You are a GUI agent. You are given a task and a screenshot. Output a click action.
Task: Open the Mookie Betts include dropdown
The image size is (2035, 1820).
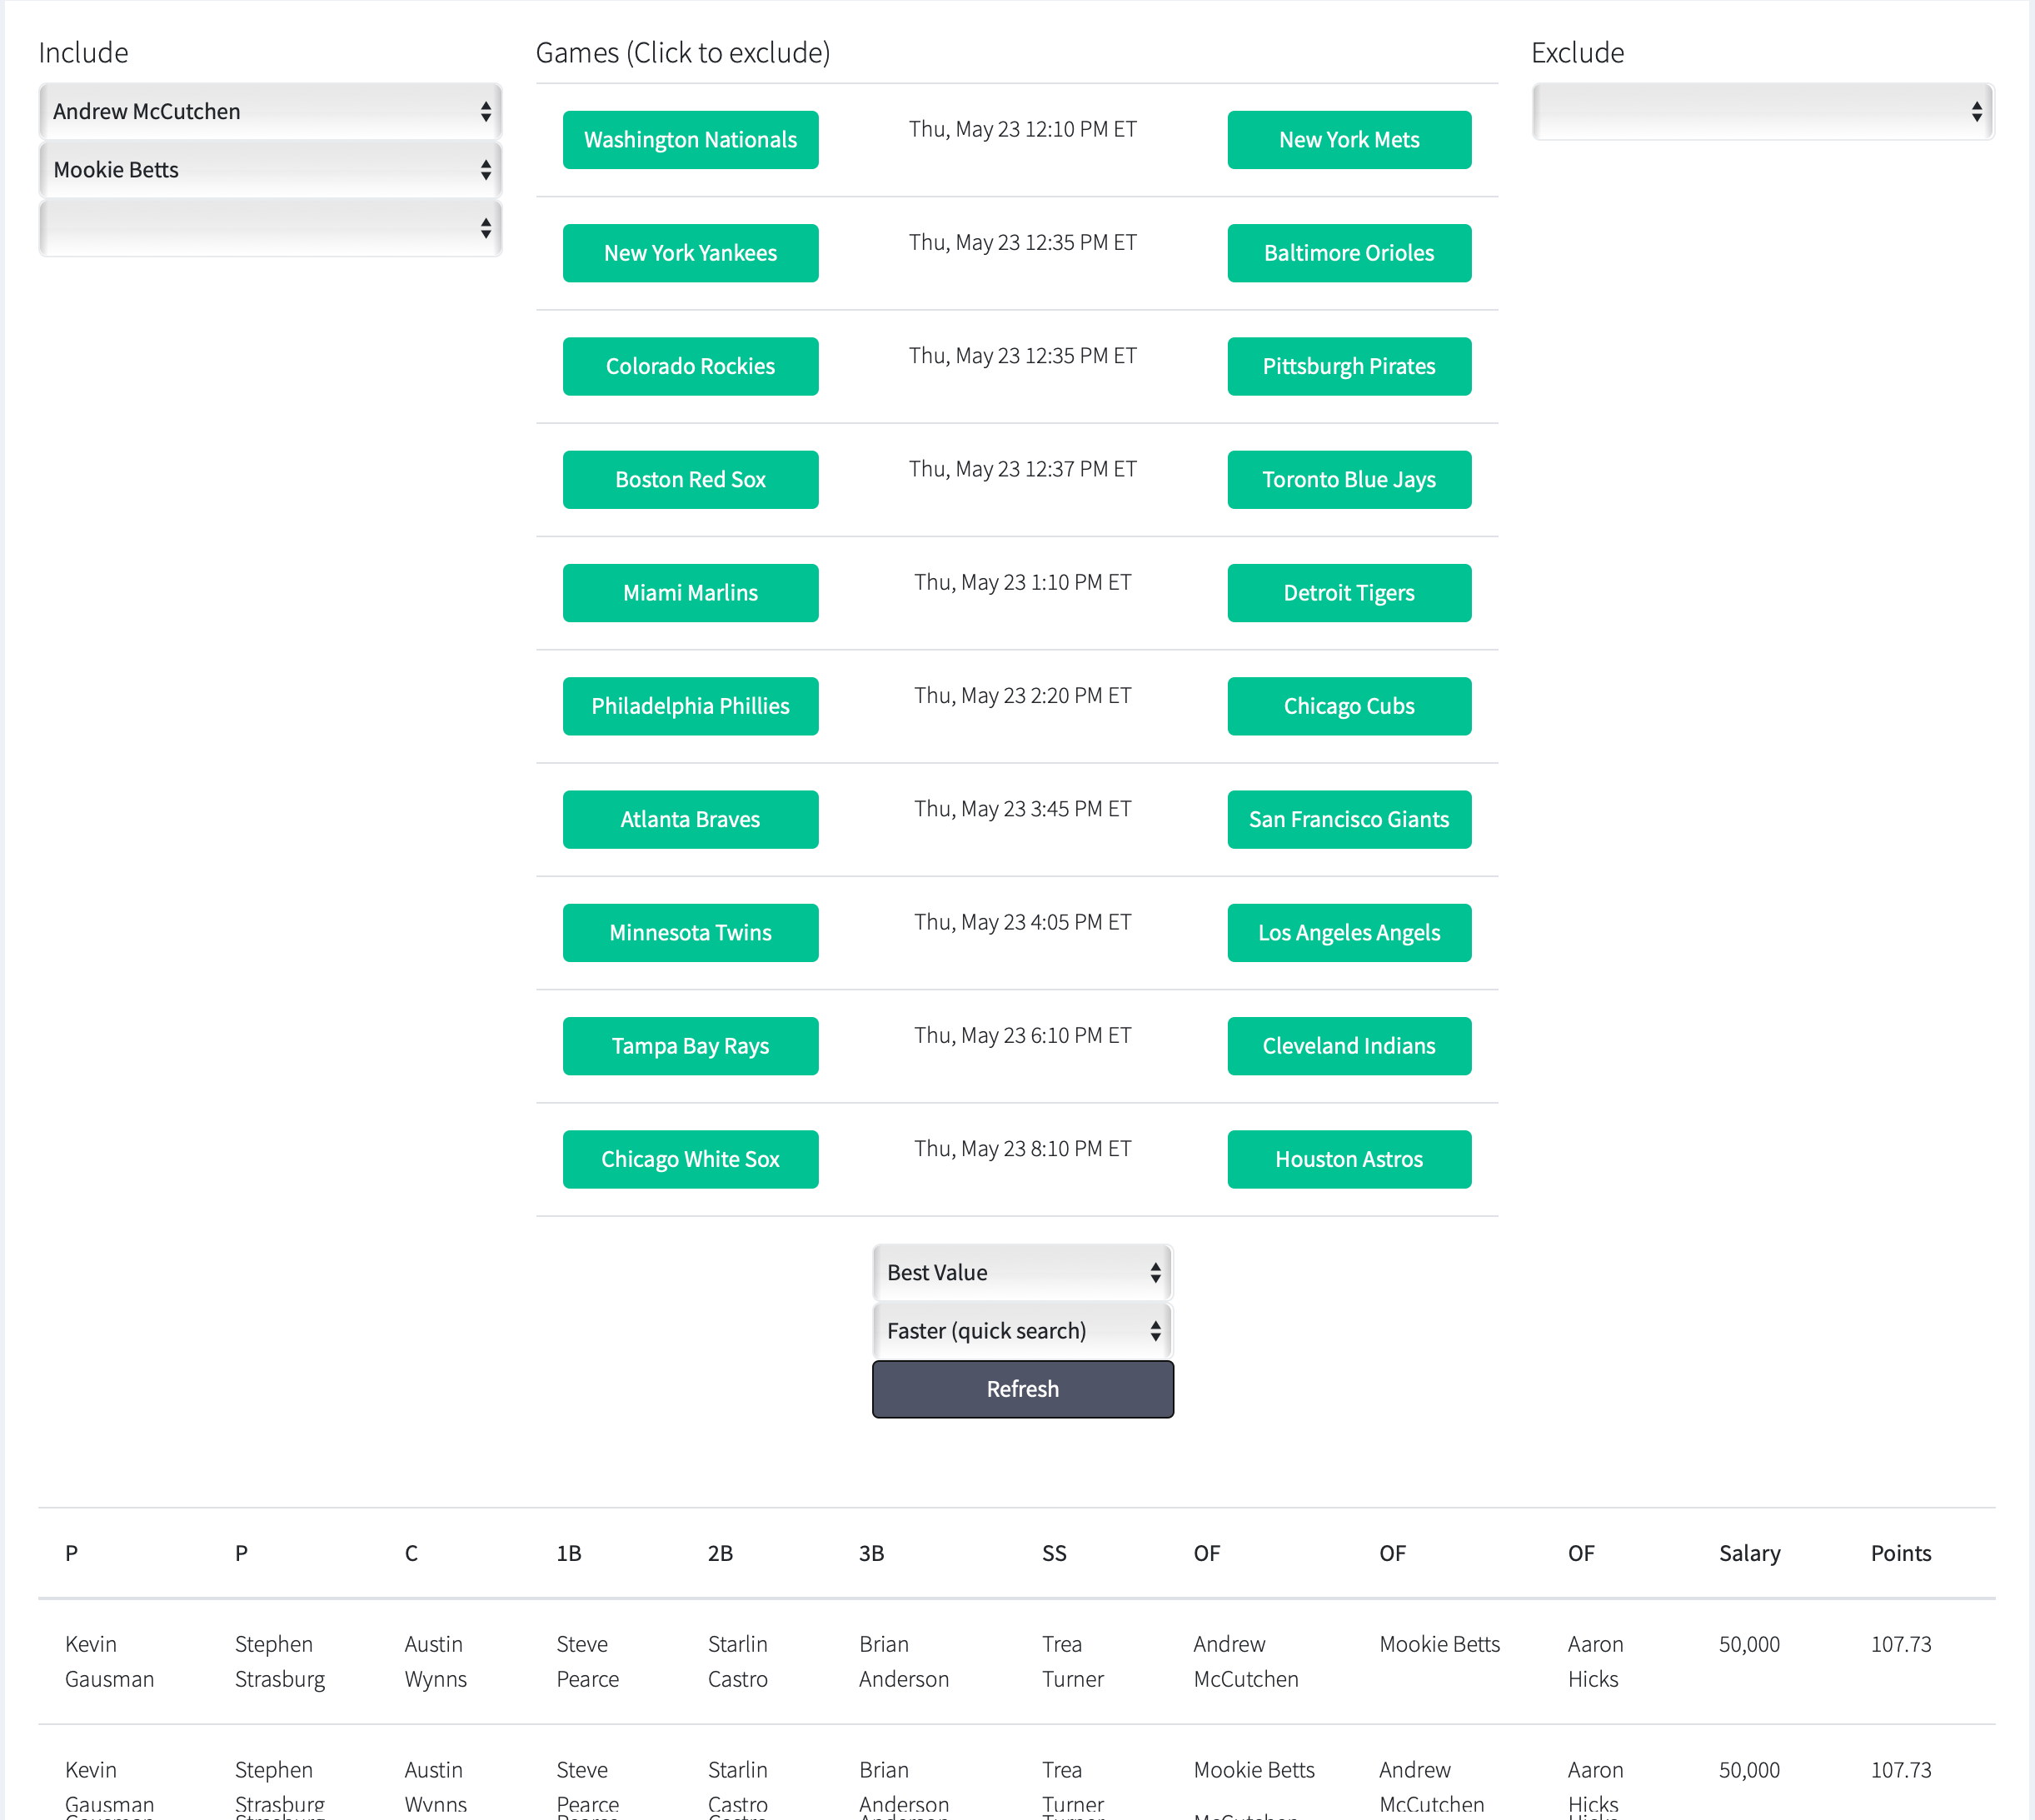pyautogui.click(x=270, y=169)
